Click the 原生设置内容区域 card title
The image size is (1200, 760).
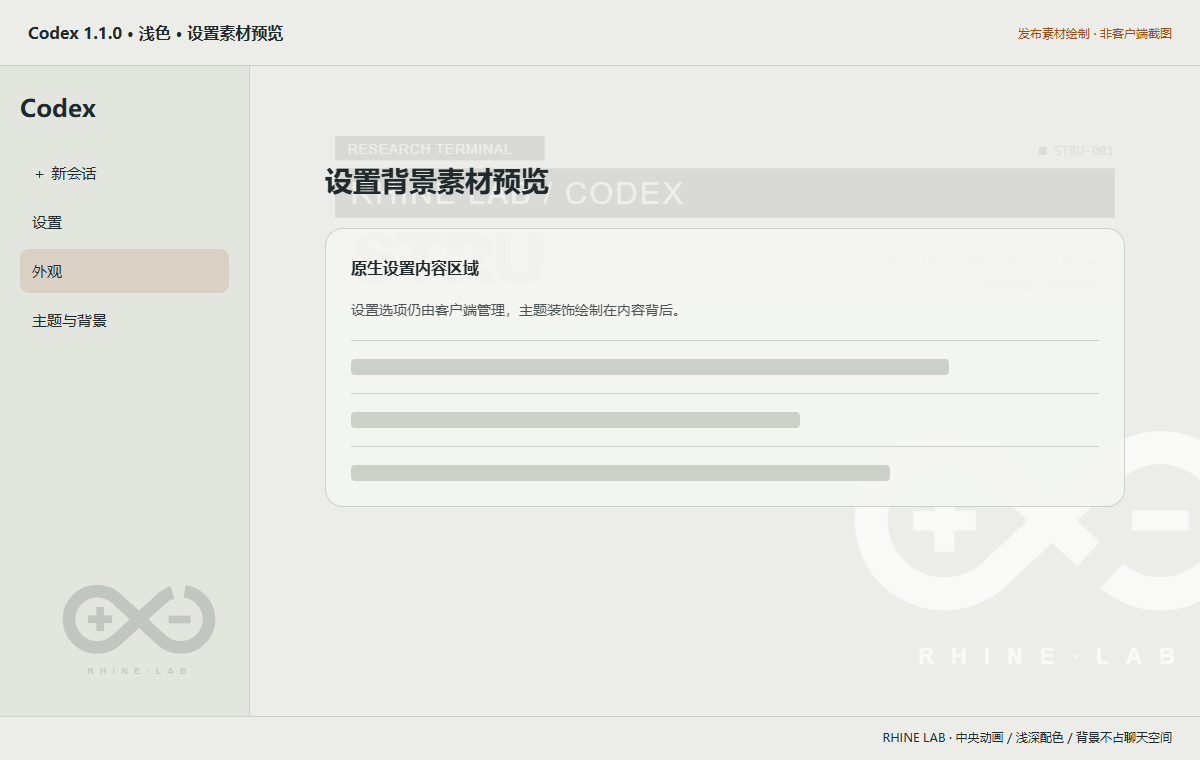tap(415, 269)
